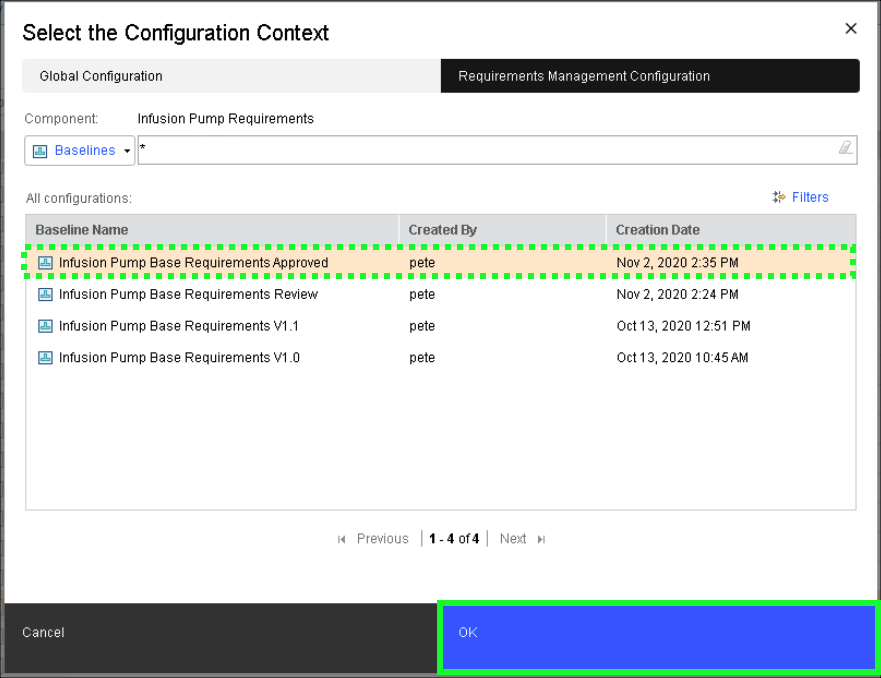Clear the search field using eraser icon

(845, 148)
